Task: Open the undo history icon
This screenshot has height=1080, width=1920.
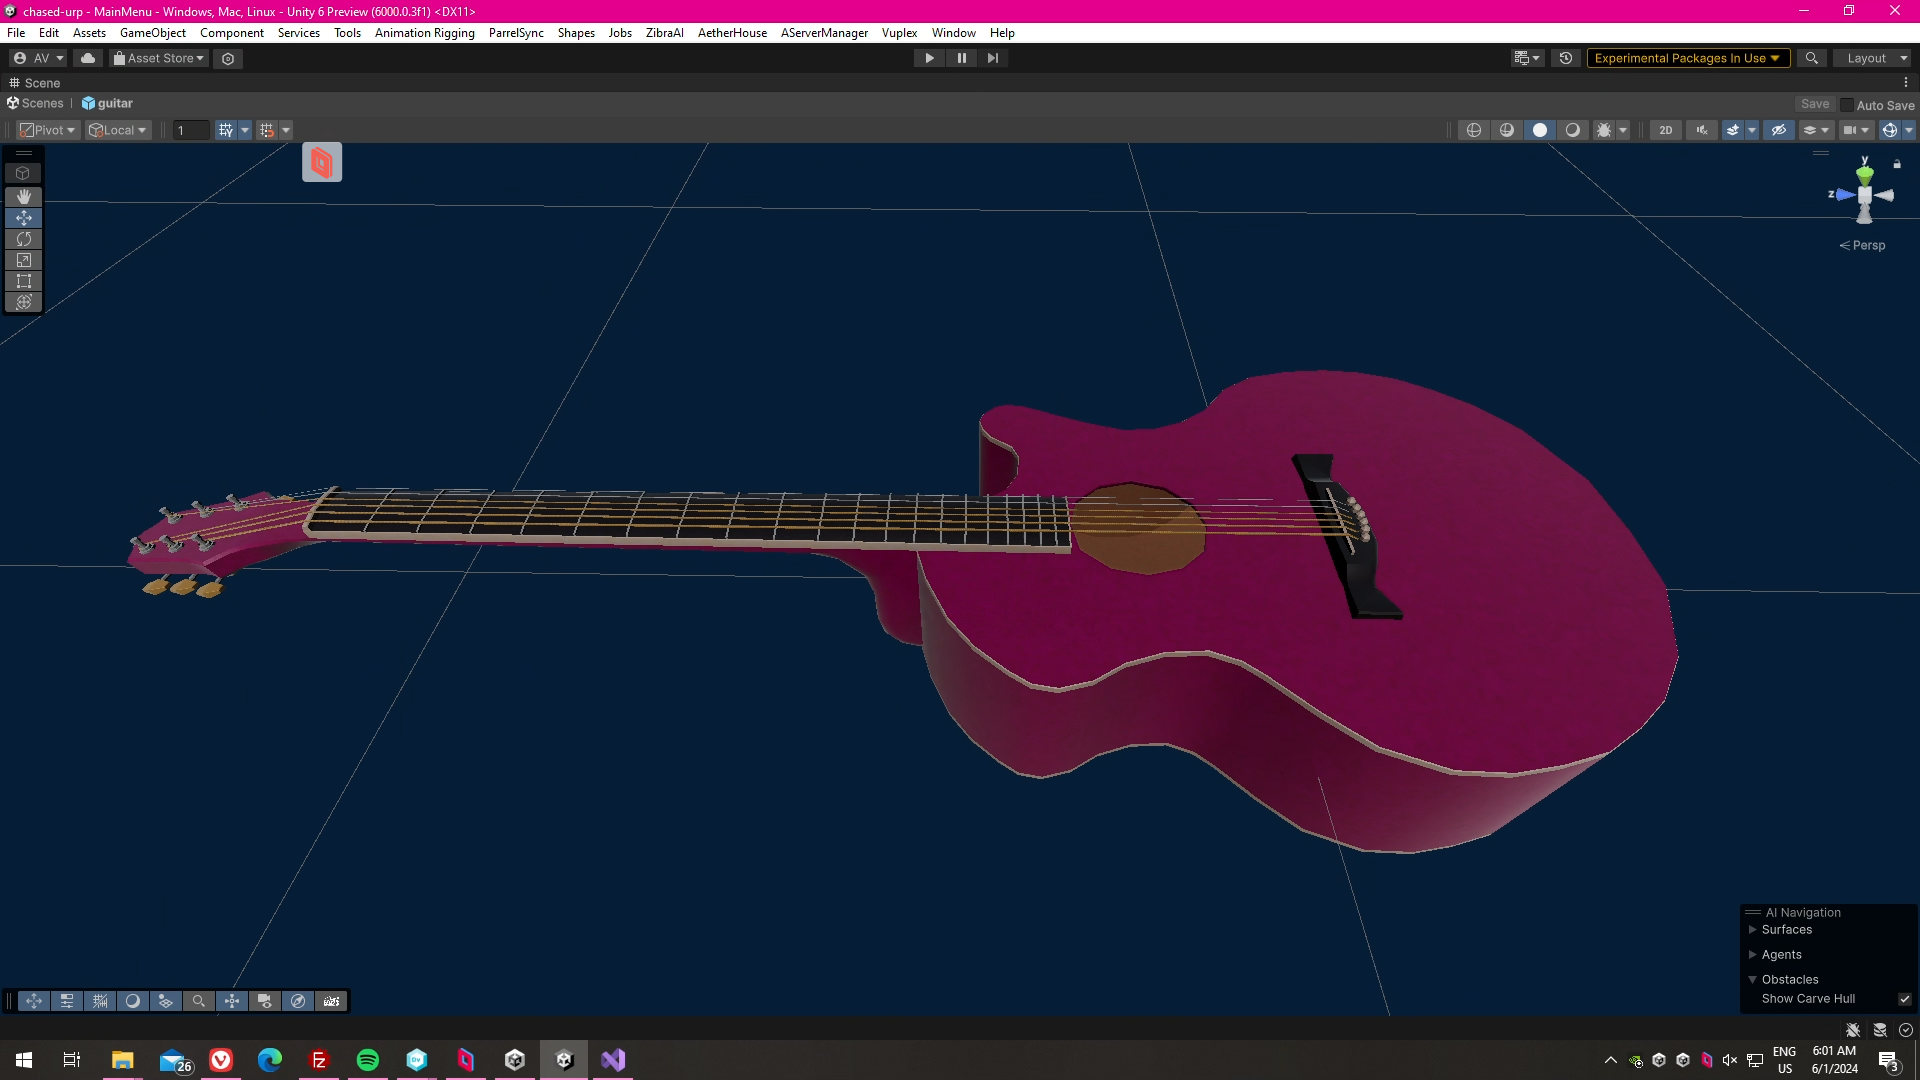Action: [x=1566, y=58]
